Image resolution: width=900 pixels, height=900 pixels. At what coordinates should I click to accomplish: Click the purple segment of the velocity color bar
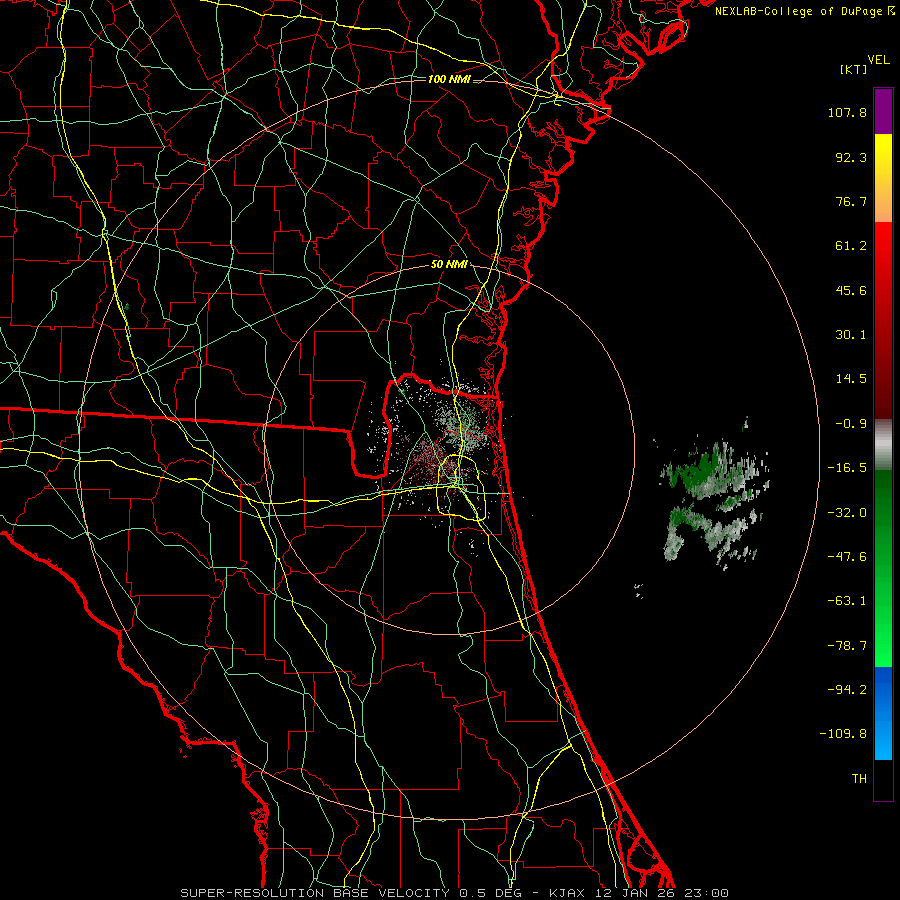(x=883, y=111)
